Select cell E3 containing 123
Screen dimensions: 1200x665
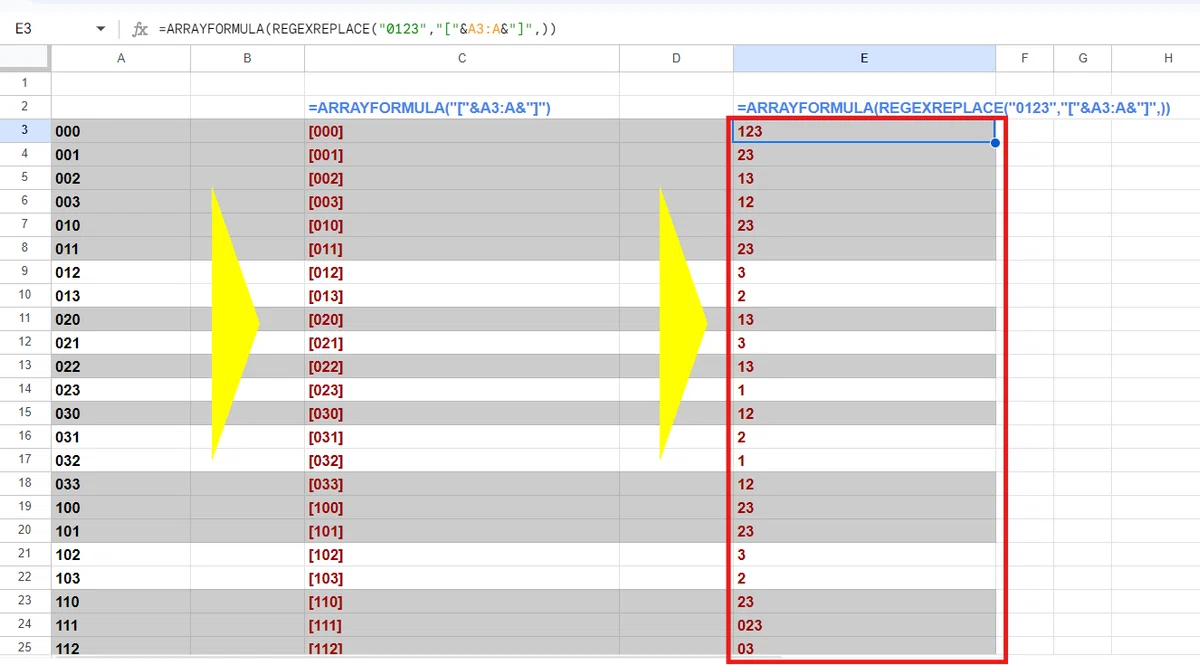click(x=864, y=131)
